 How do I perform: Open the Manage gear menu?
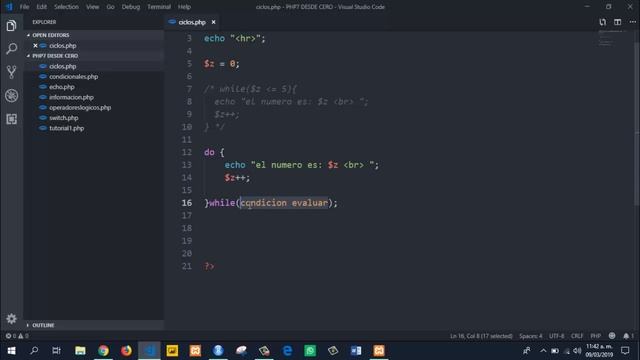11,318
